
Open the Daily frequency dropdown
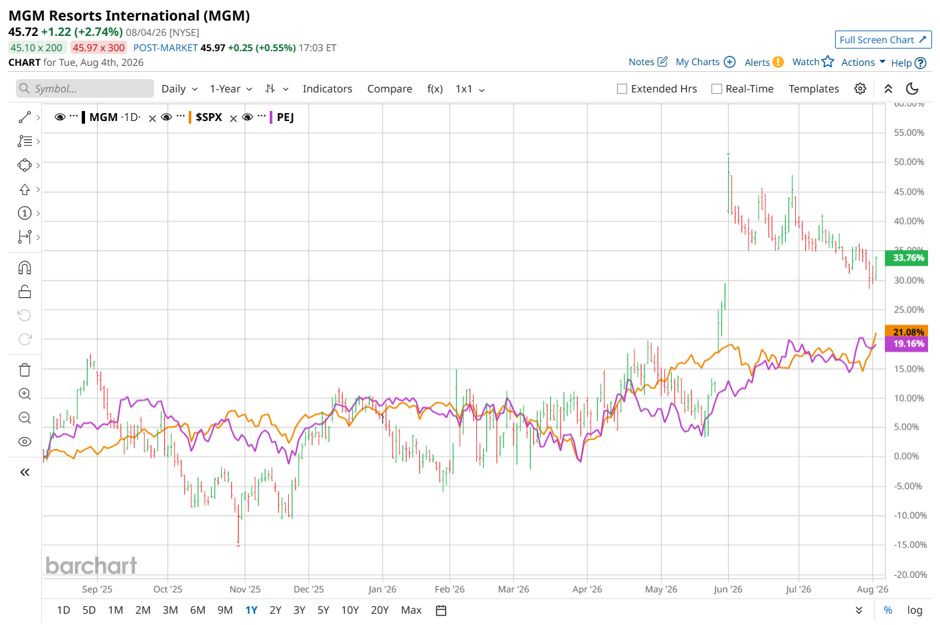coord(179,89)
